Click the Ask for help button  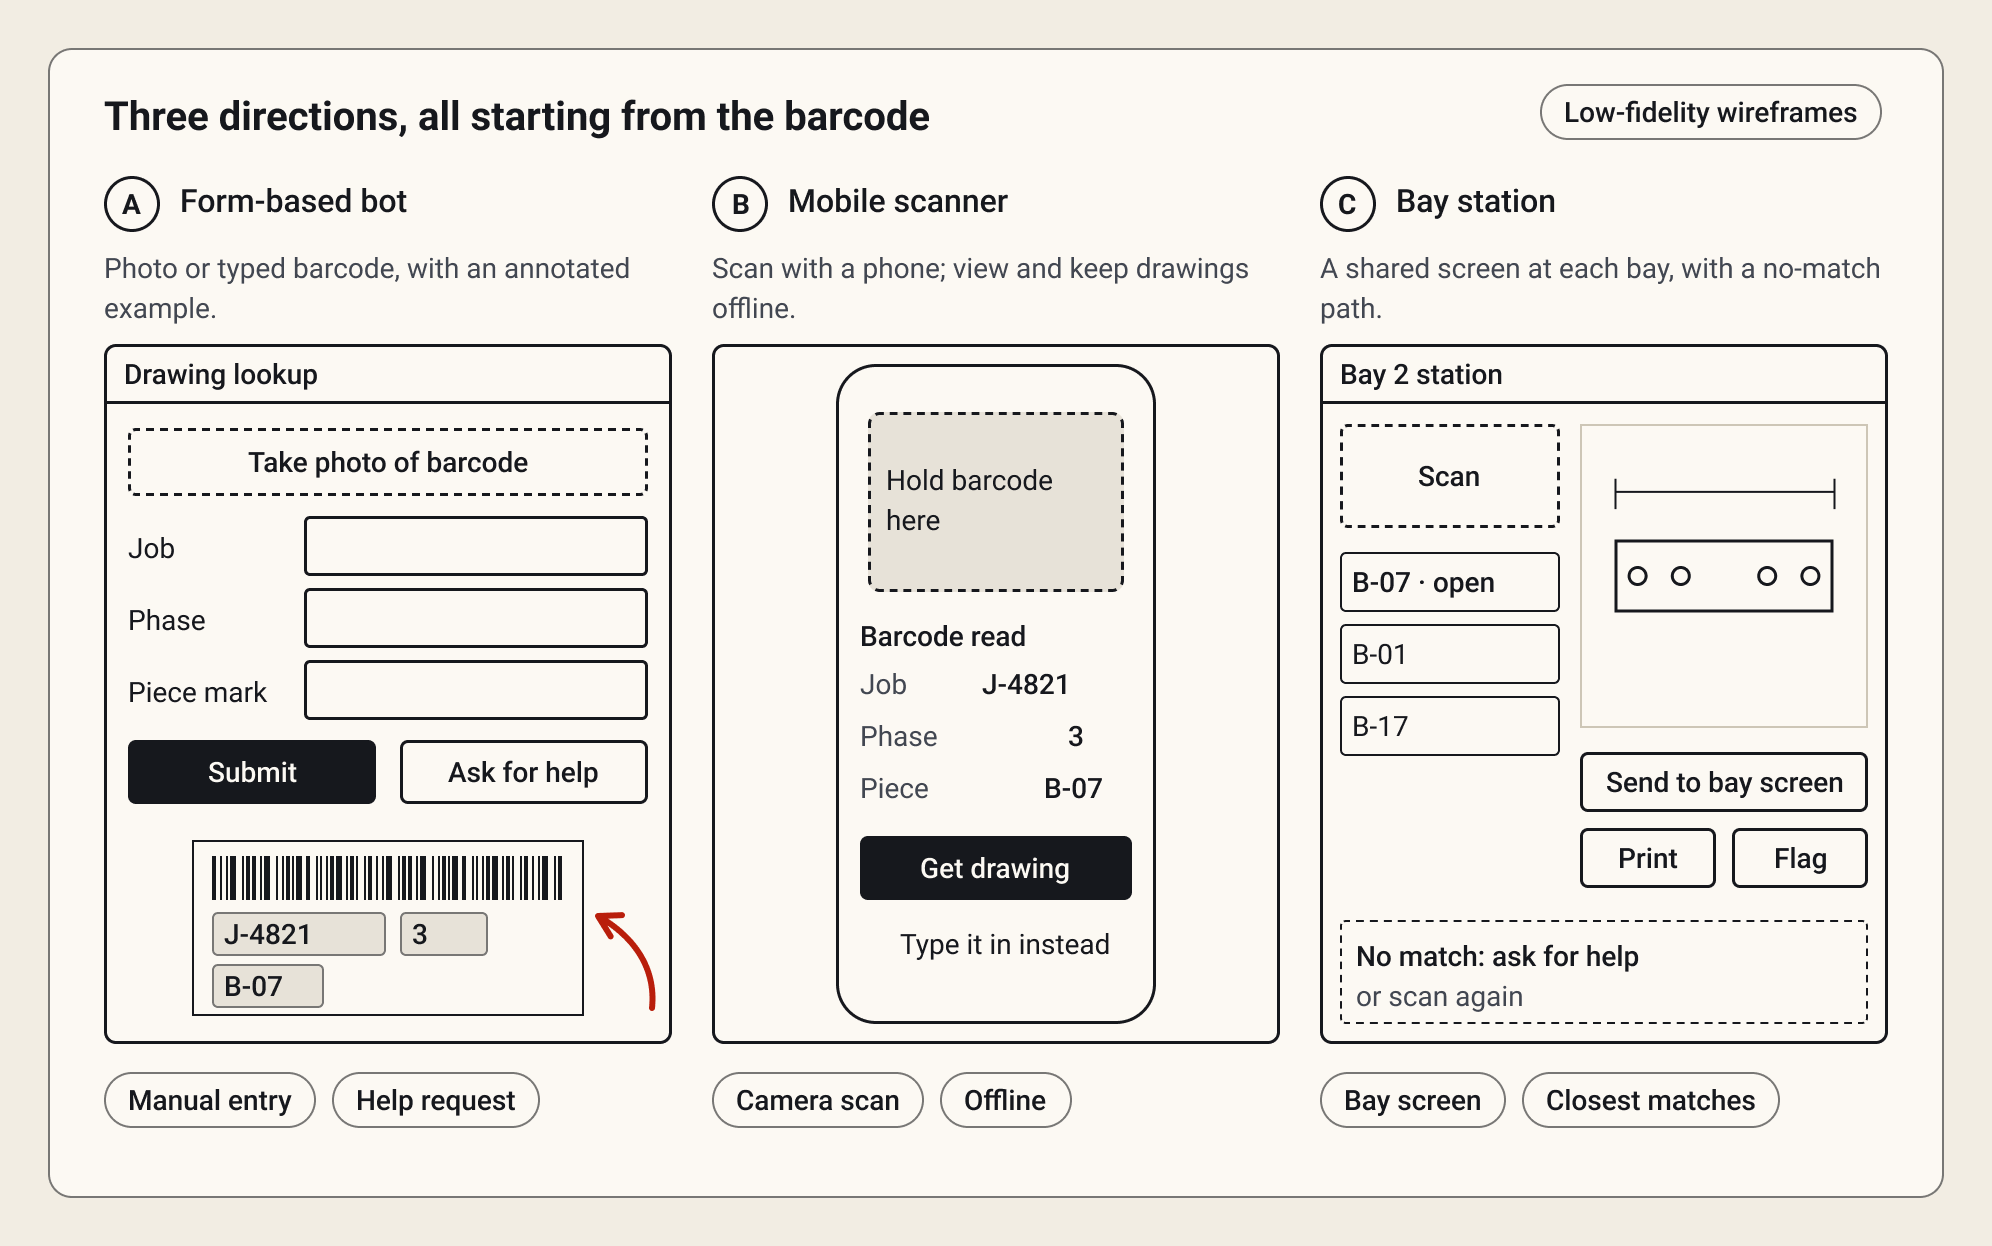tap(524, 772)
